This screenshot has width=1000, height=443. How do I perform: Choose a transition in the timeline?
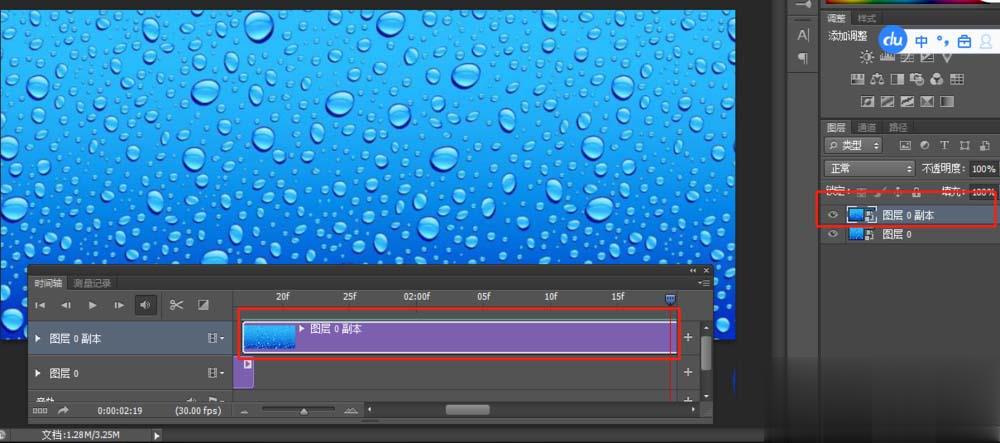coord(203,305)
